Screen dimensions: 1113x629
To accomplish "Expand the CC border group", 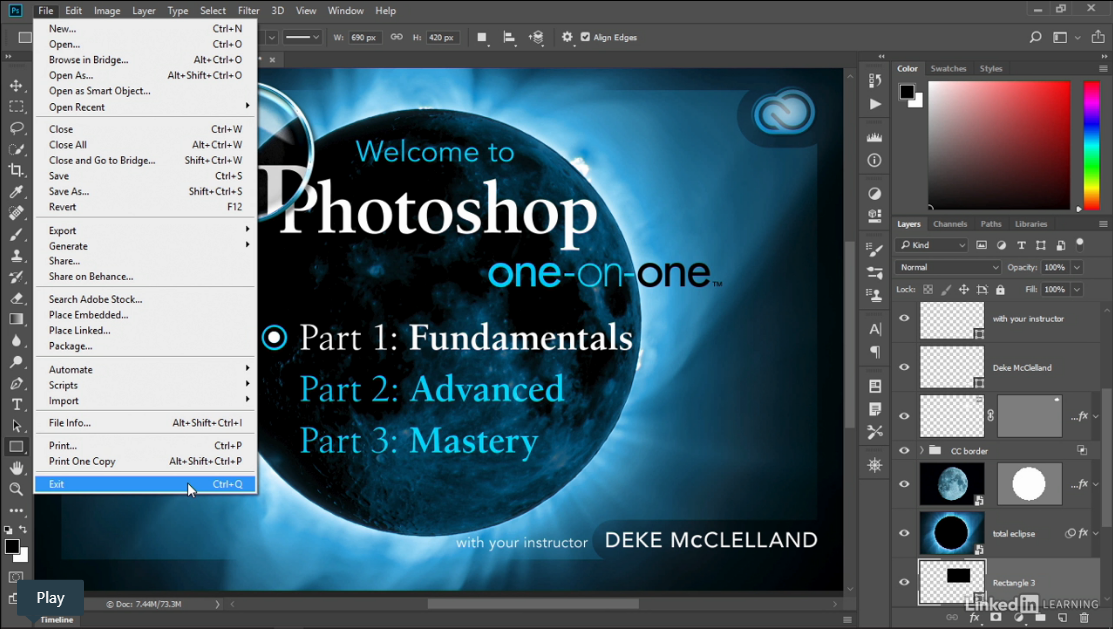I will pyautogui.click(x=921, y=450).
